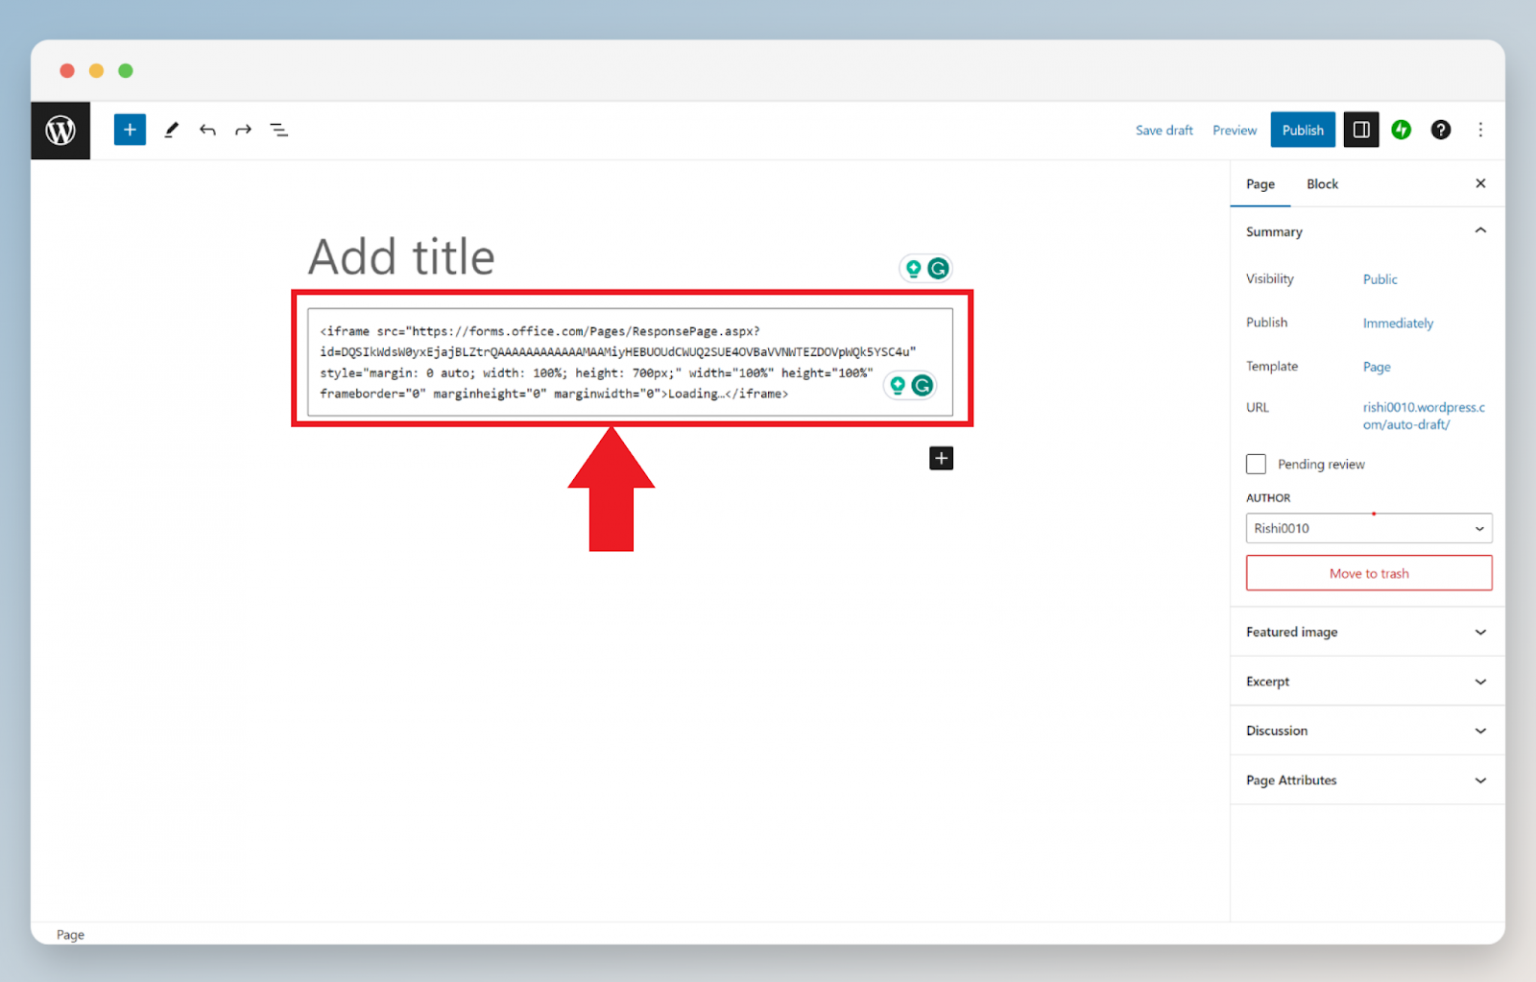Image resolution: width=1536 pixels, height=982 pixels.
Task: Open the Options three-dot menu
Action: [1481, 130]
